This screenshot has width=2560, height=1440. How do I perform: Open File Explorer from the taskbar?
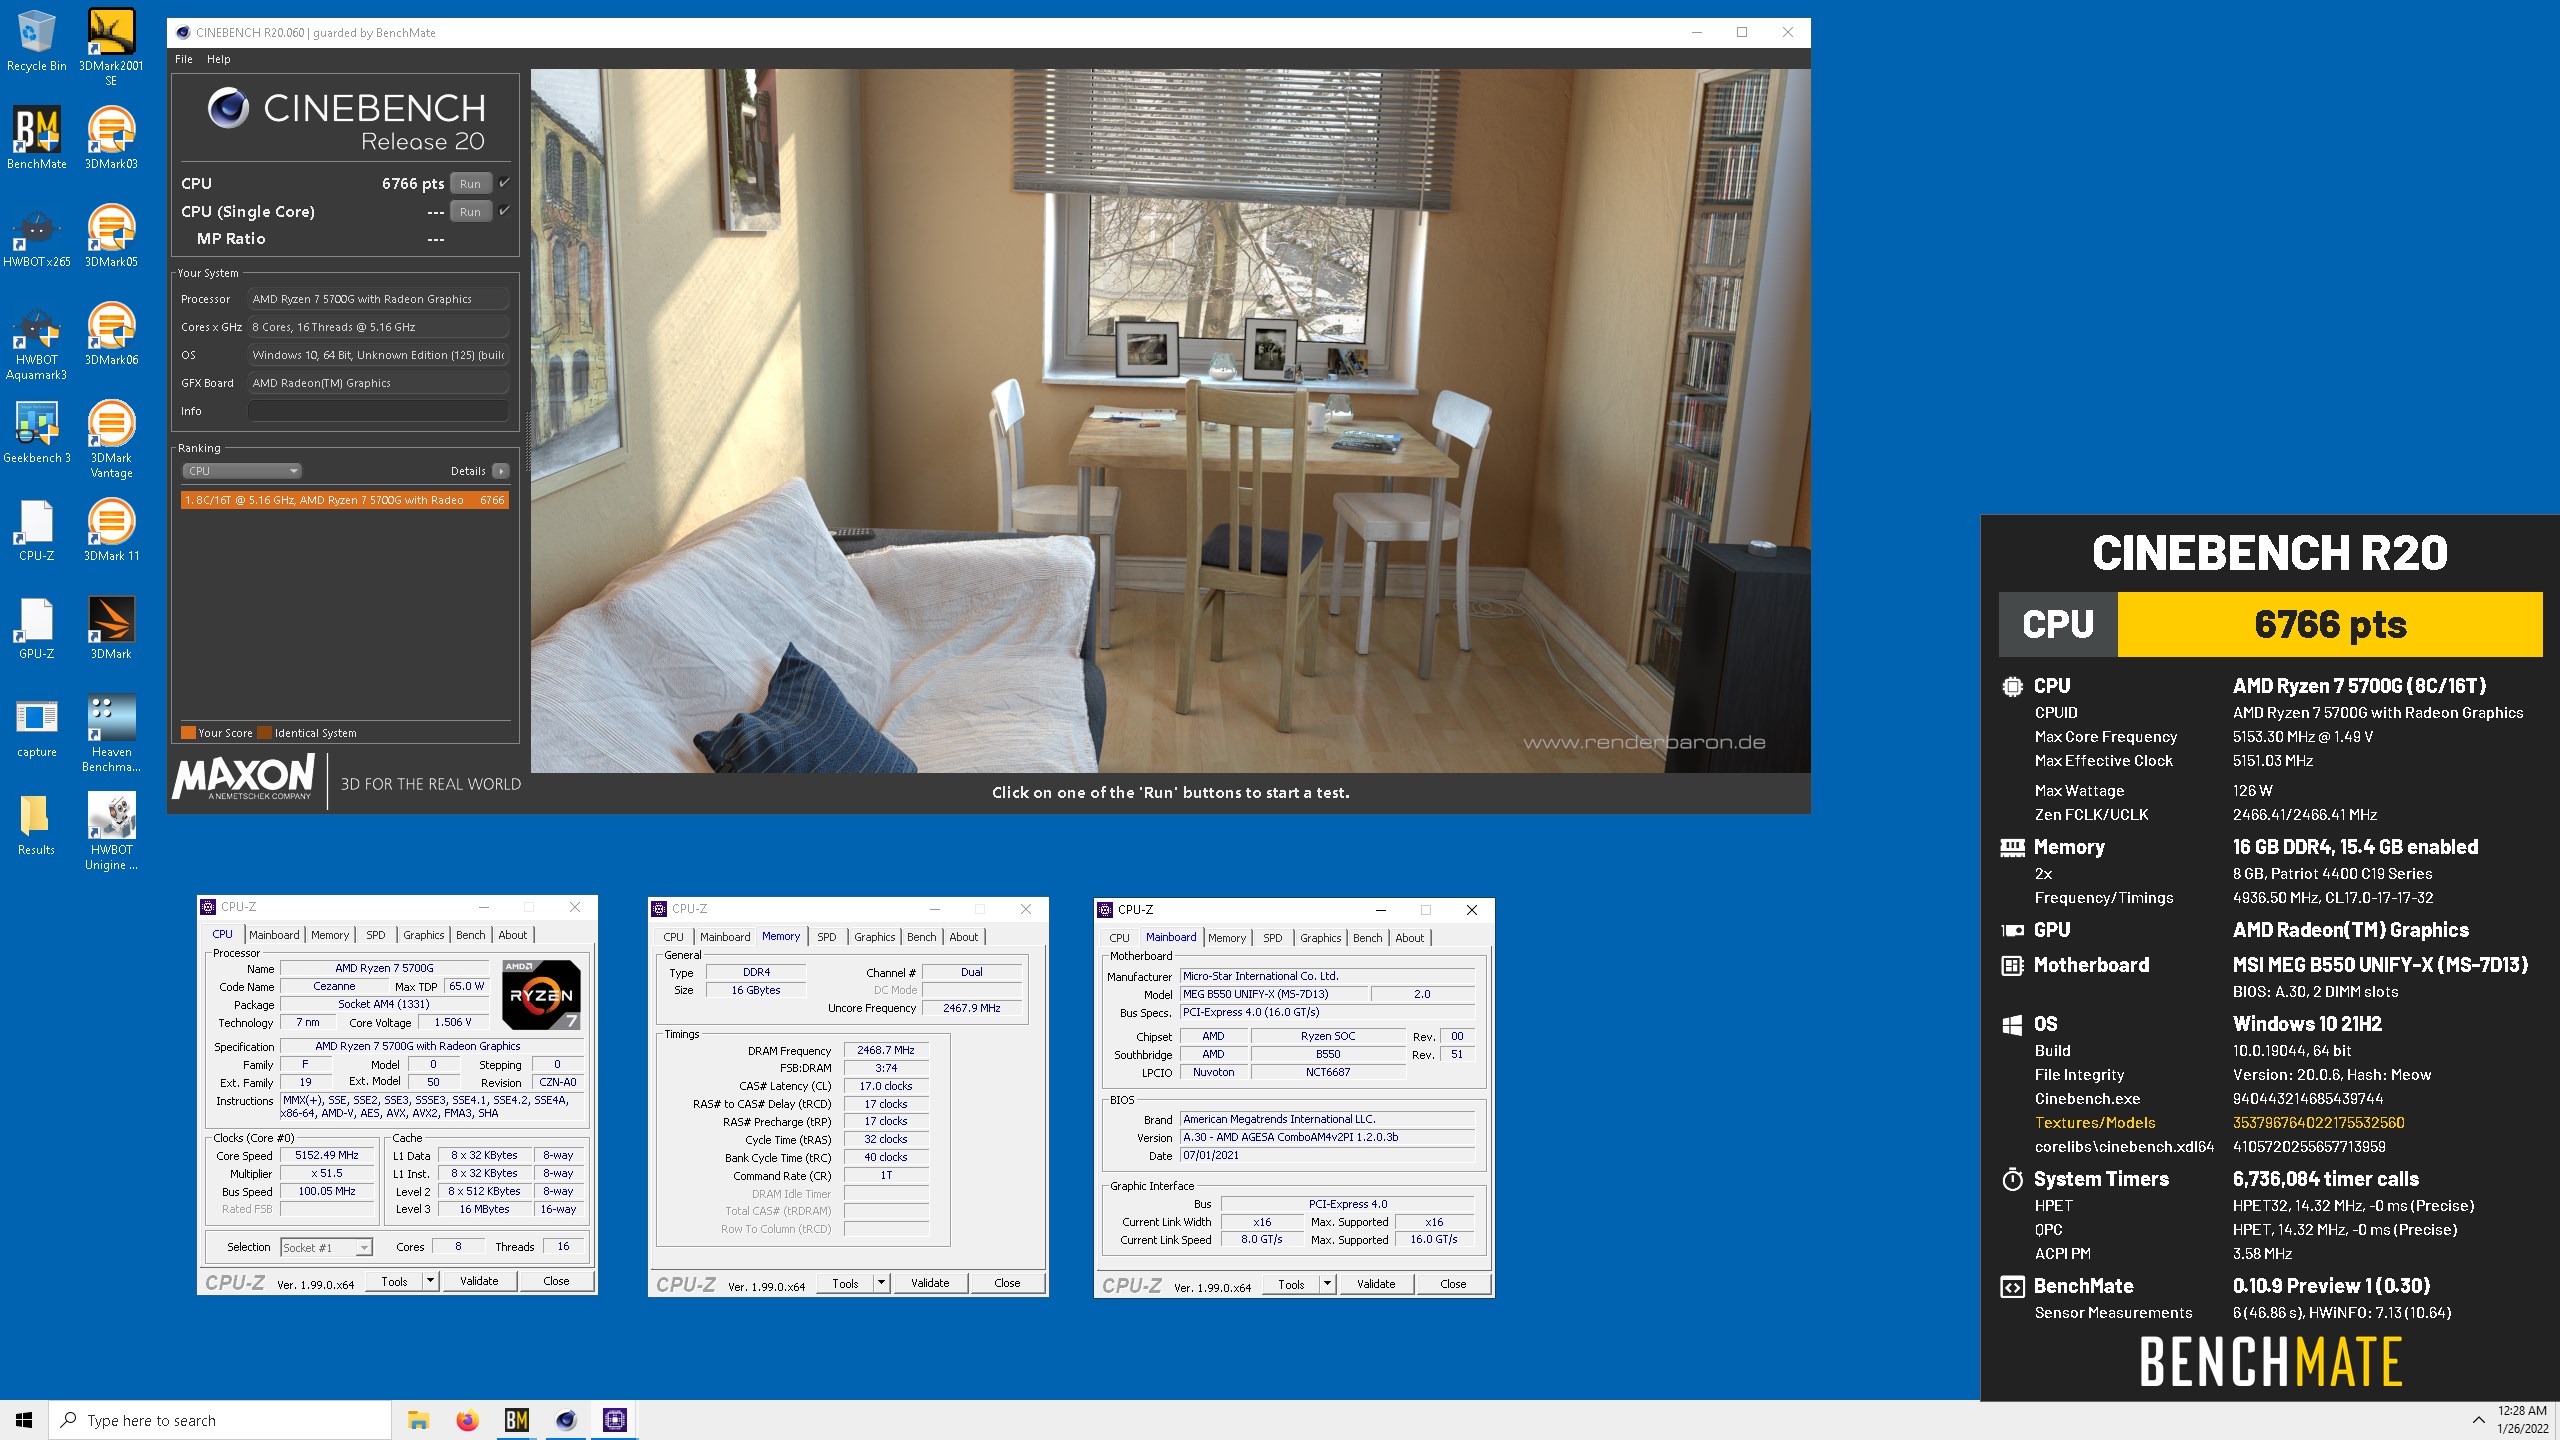tap(418, 1420)
